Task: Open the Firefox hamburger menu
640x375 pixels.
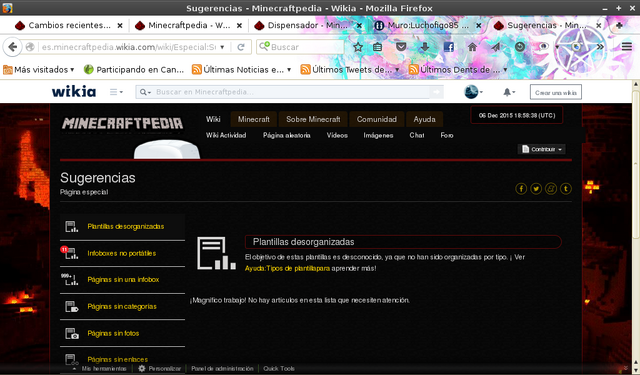Action: [x=627, y=47]
